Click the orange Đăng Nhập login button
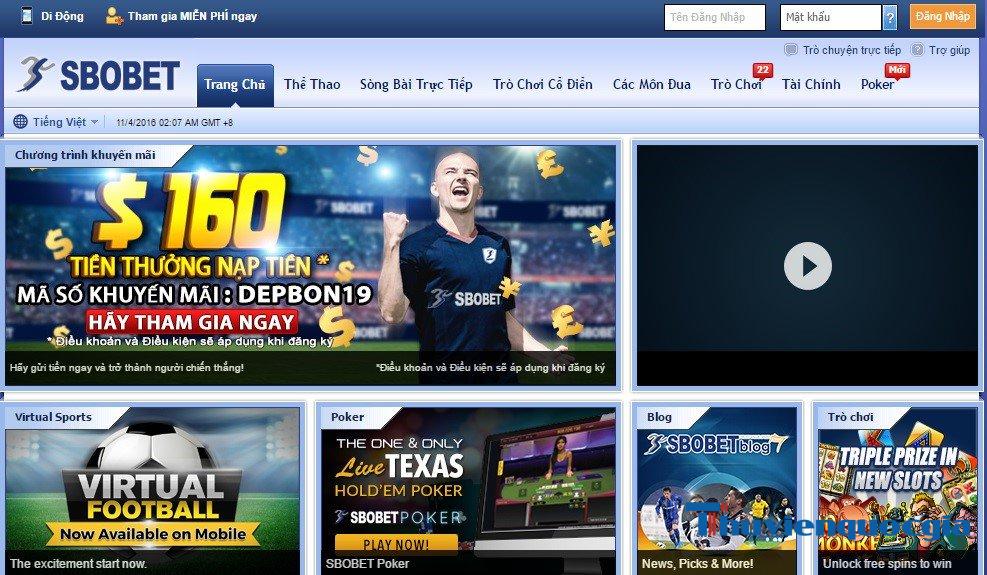Image resolution: width=987 pixels, height=575 pixels. coord(942,17)
